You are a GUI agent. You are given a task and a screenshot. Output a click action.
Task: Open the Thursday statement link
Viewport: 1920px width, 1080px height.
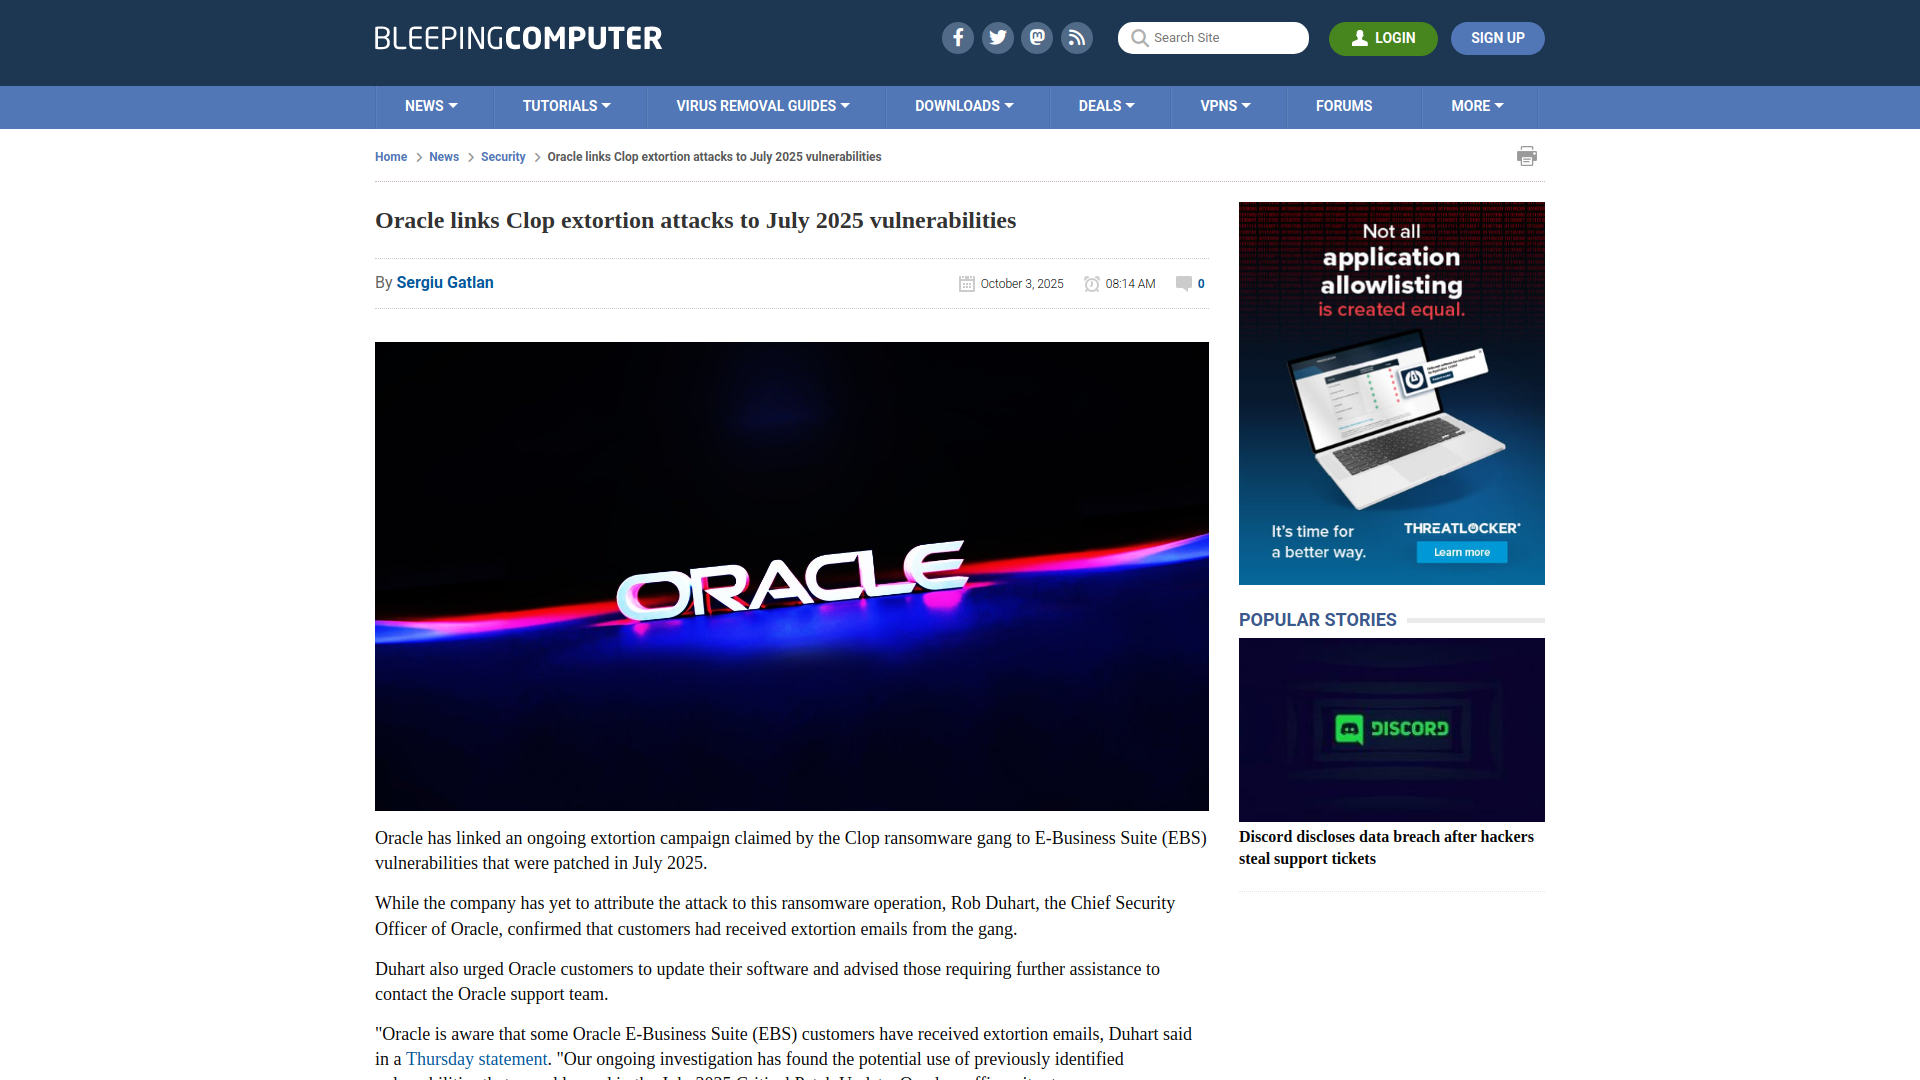pyautogui.click(x=476, y=1059)
